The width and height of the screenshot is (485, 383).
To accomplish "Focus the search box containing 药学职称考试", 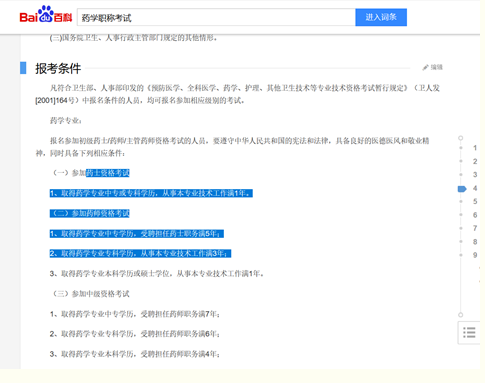I will pyautogui.click(x=216, y=17).
